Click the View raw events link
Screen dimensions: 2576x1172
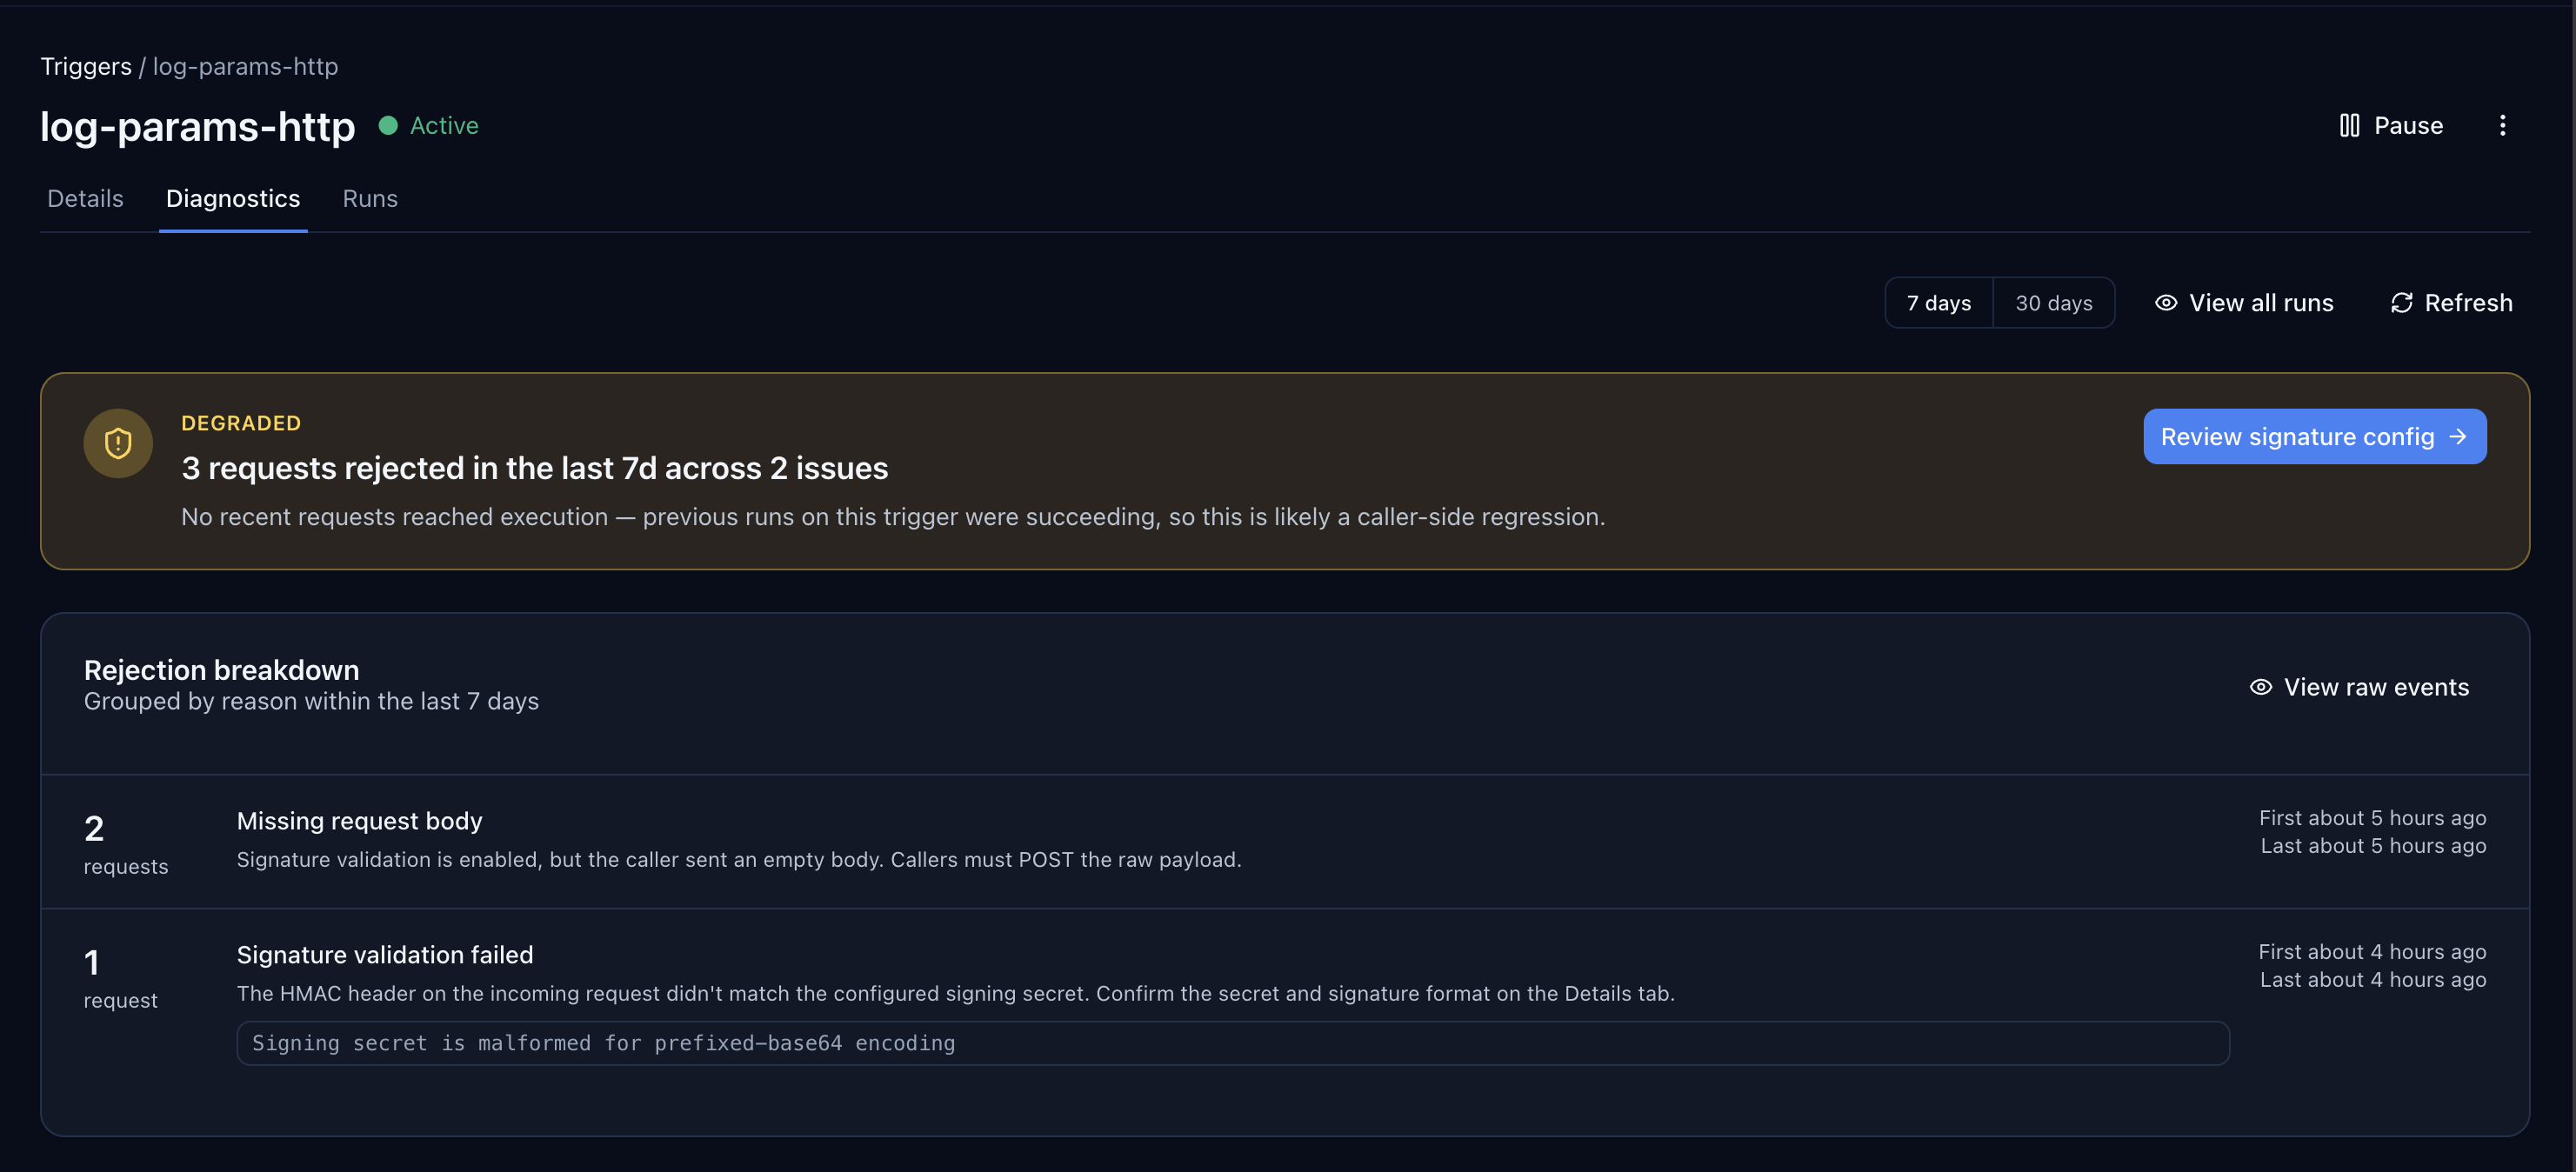click(2376, 687)
